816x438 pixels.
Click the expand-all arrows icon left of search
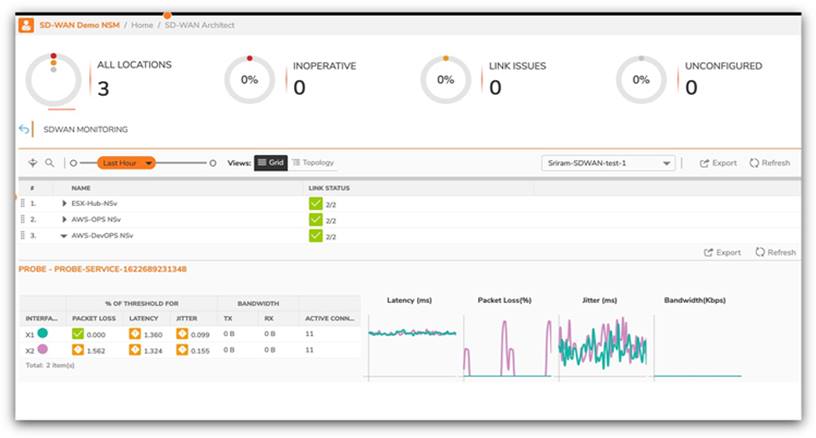(x=32, y=163)
